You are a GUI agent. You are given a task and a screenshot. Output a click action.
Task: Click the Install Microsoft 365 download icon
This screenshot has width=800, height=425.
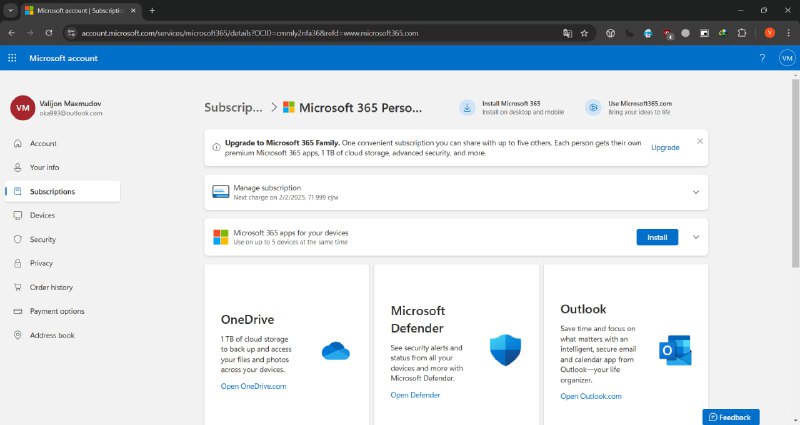click(467, 108)
